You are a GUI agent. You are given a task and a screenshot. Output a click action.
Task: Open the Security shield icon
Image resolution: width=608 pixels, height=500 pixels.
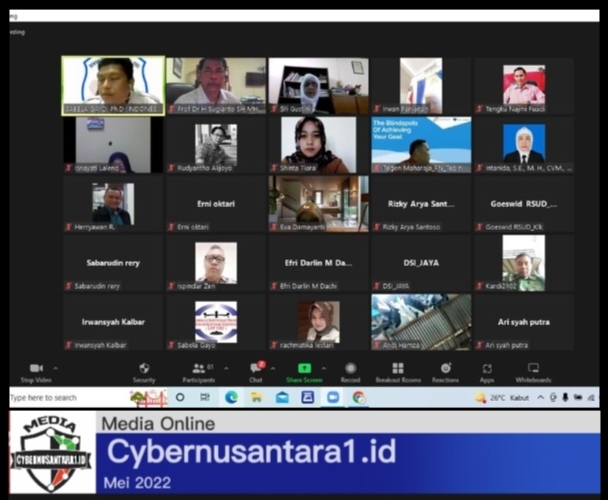pos(144,368)
